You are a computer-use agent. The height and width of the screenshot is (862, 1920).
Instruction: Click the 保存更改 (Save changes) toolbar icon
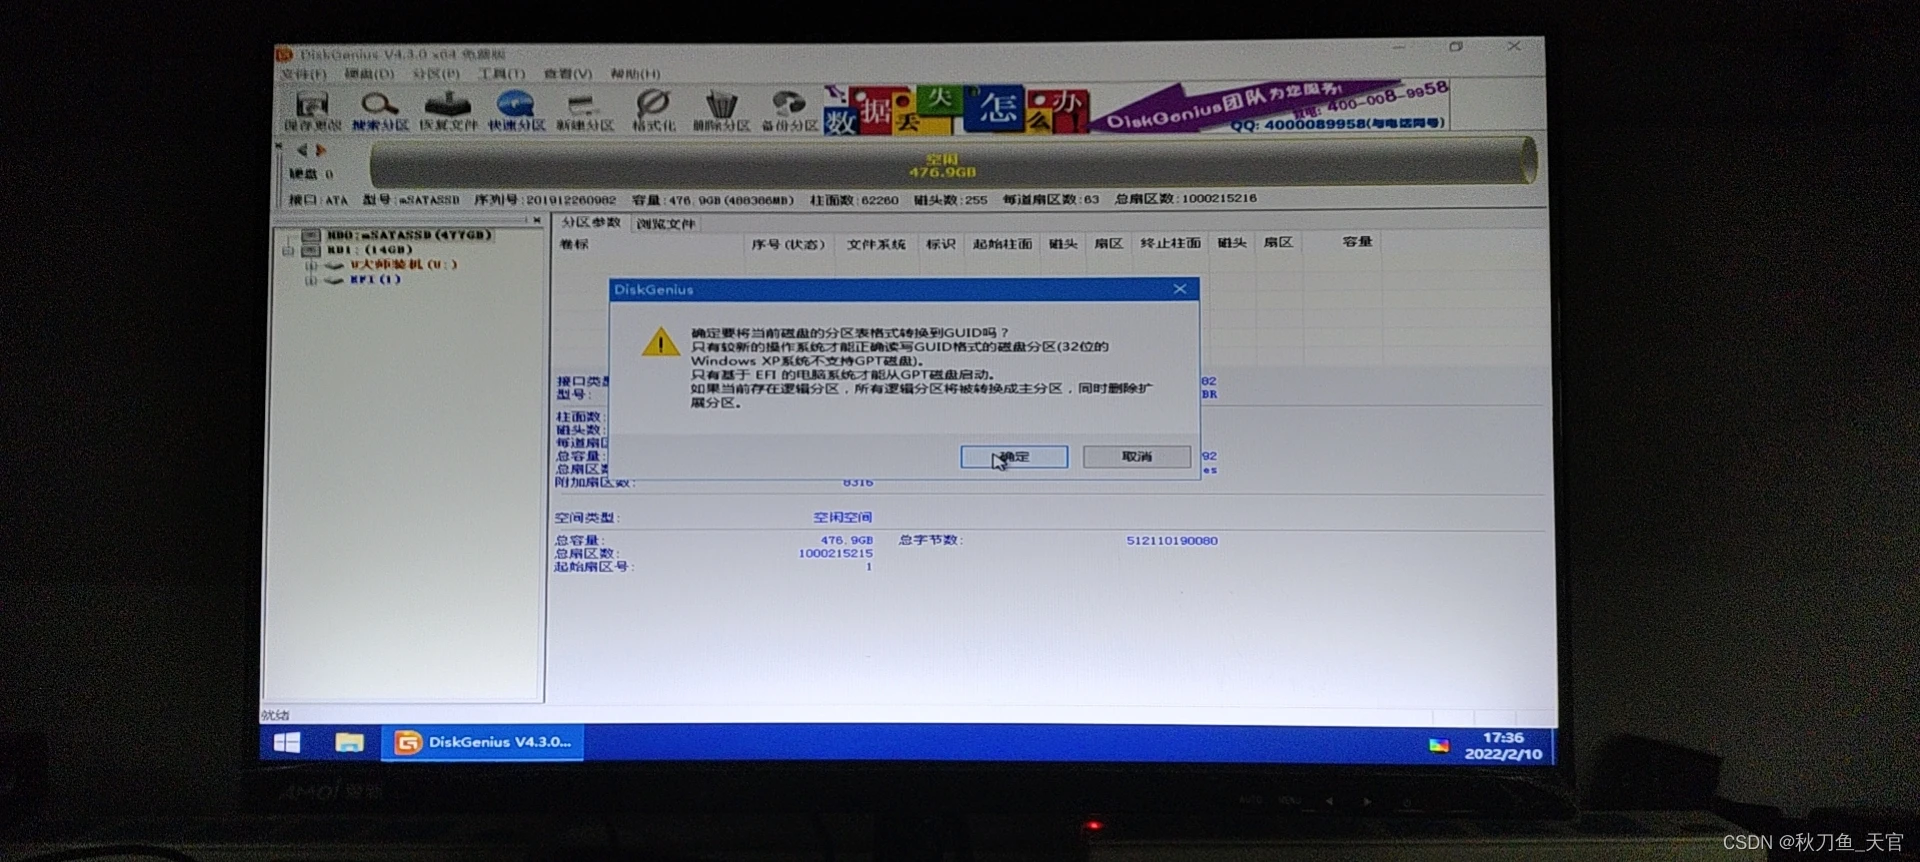point(312,111)
